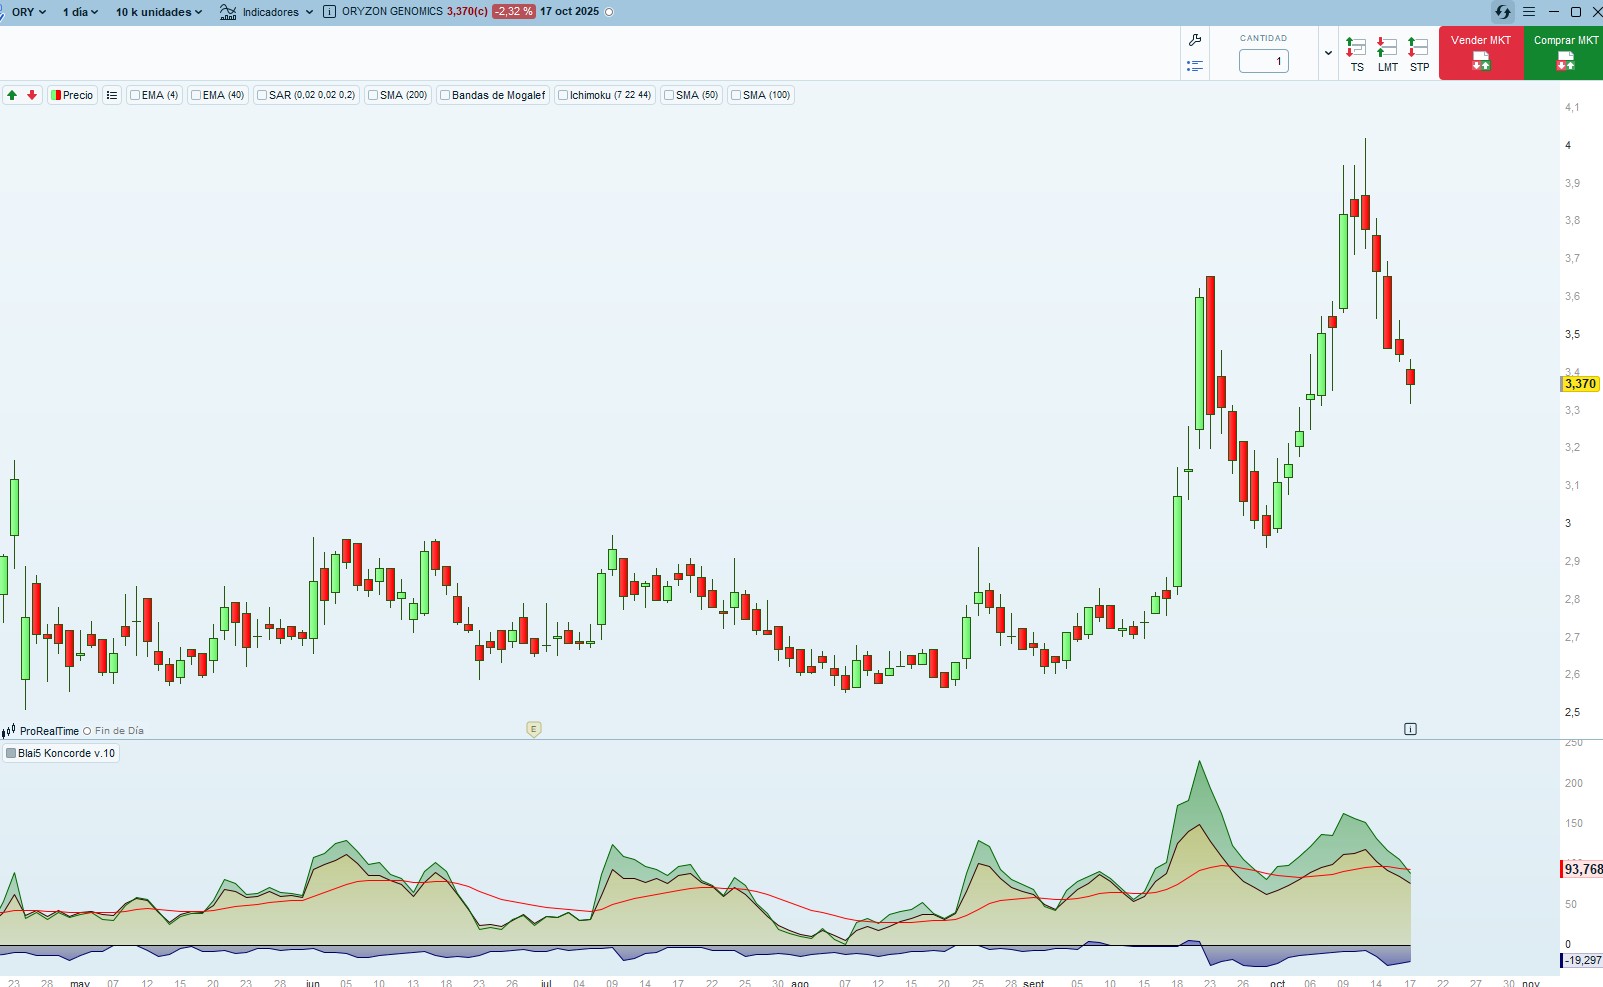This screenshot has height=987, width=1603.
Task: Click the green up arrow above the chart
Action: [x=11, y=95]
